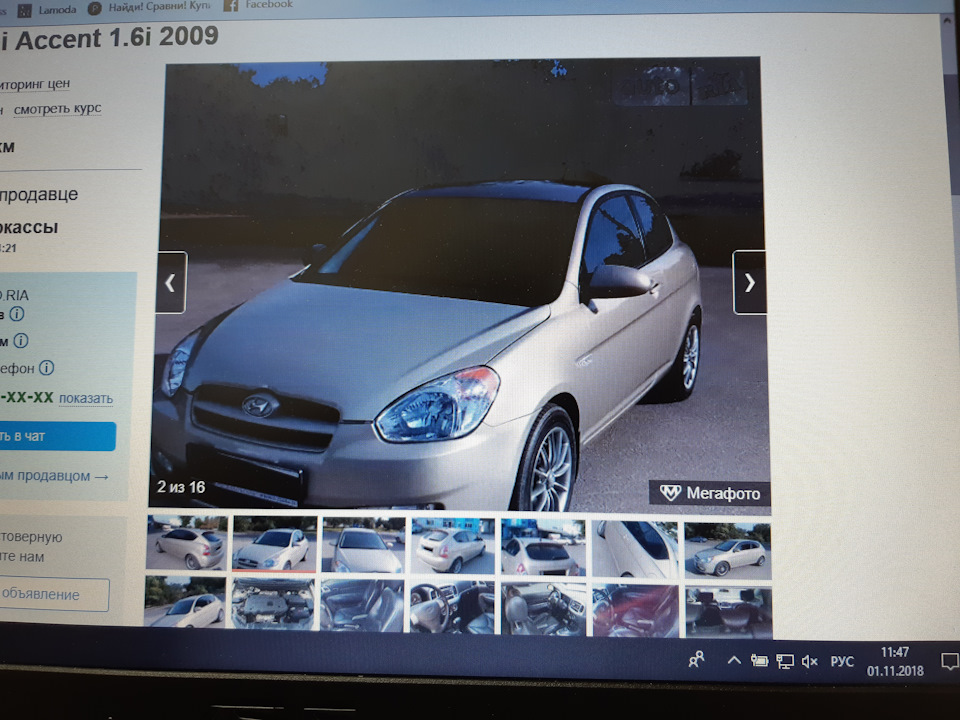Open the смотреть курс link

coord(58,109)
